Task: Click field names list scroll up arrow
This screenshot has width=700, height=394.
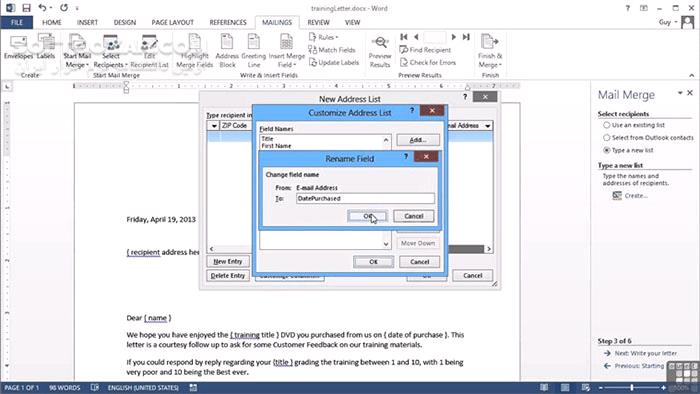Action: click(386, 140)
